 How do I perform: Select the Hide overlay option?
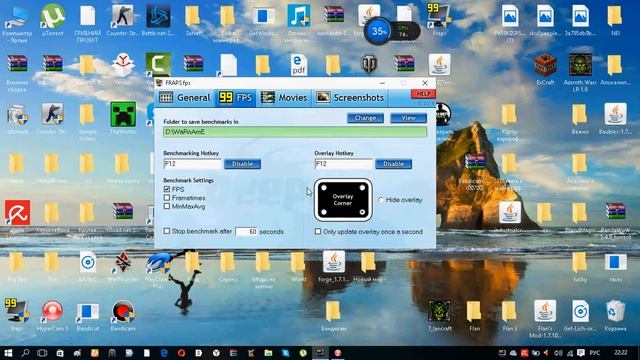point(381,200)
